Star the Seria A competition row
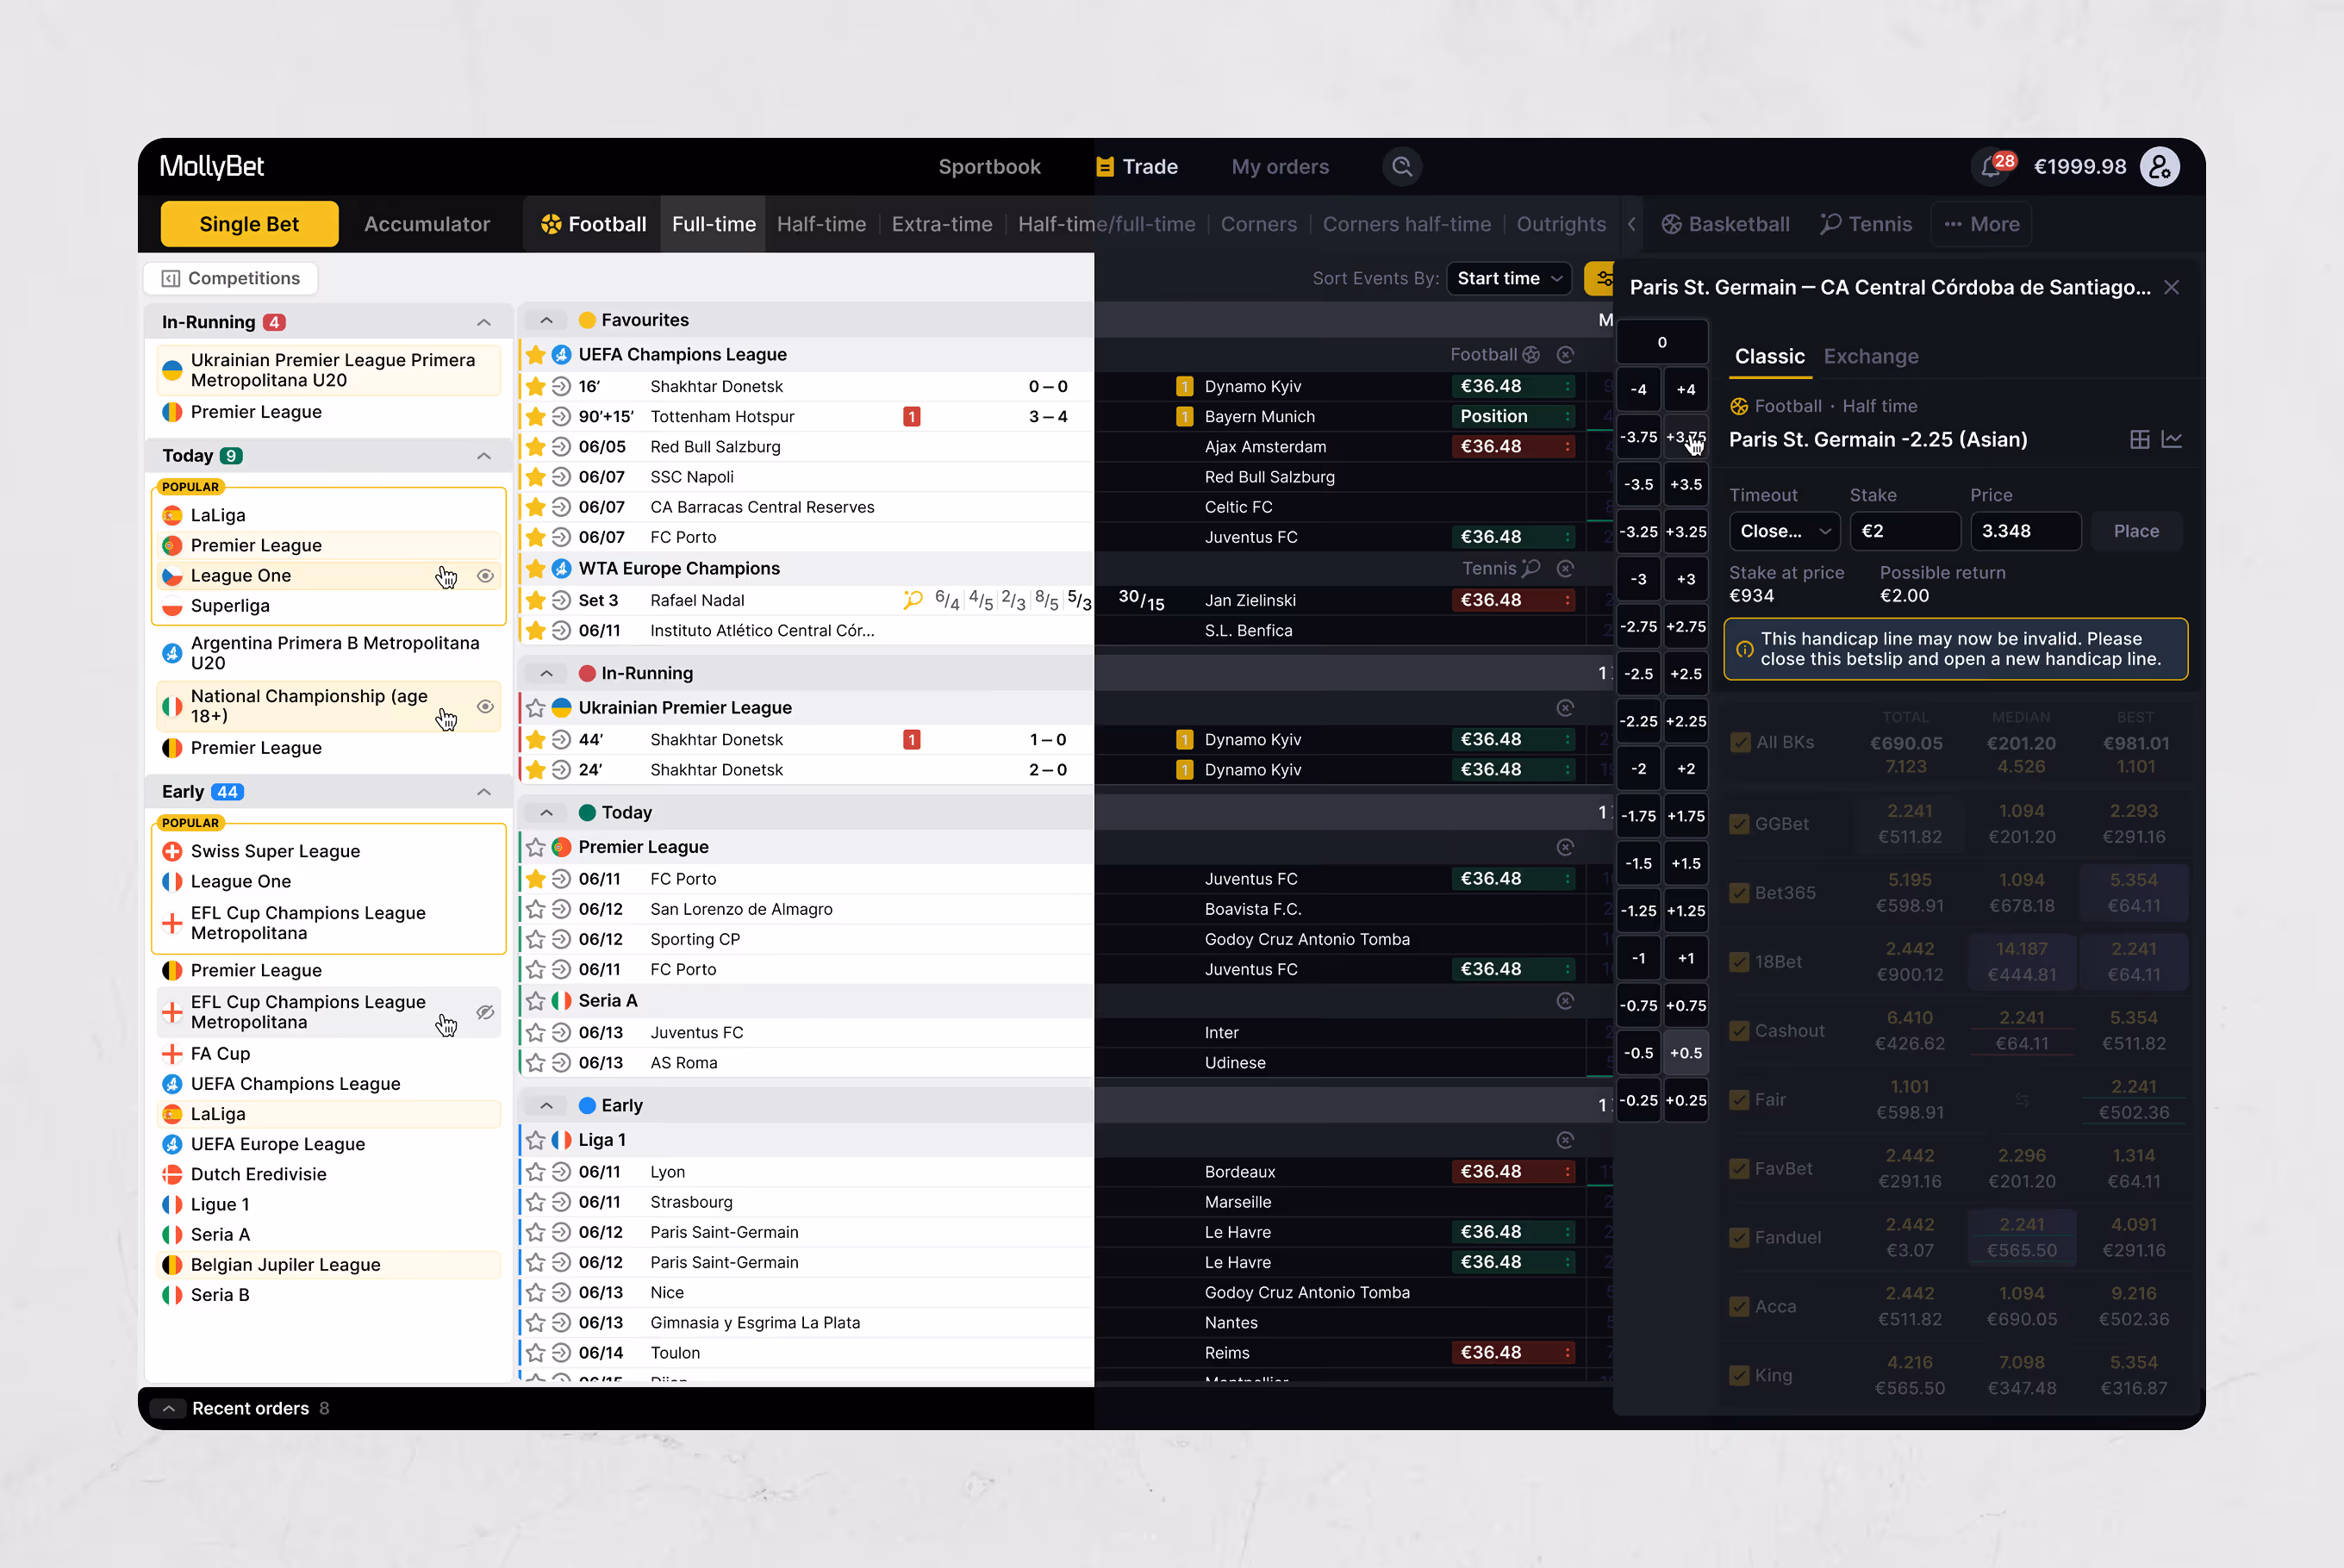Viewport: 2344px width, 1568px height. point(536,1001)
